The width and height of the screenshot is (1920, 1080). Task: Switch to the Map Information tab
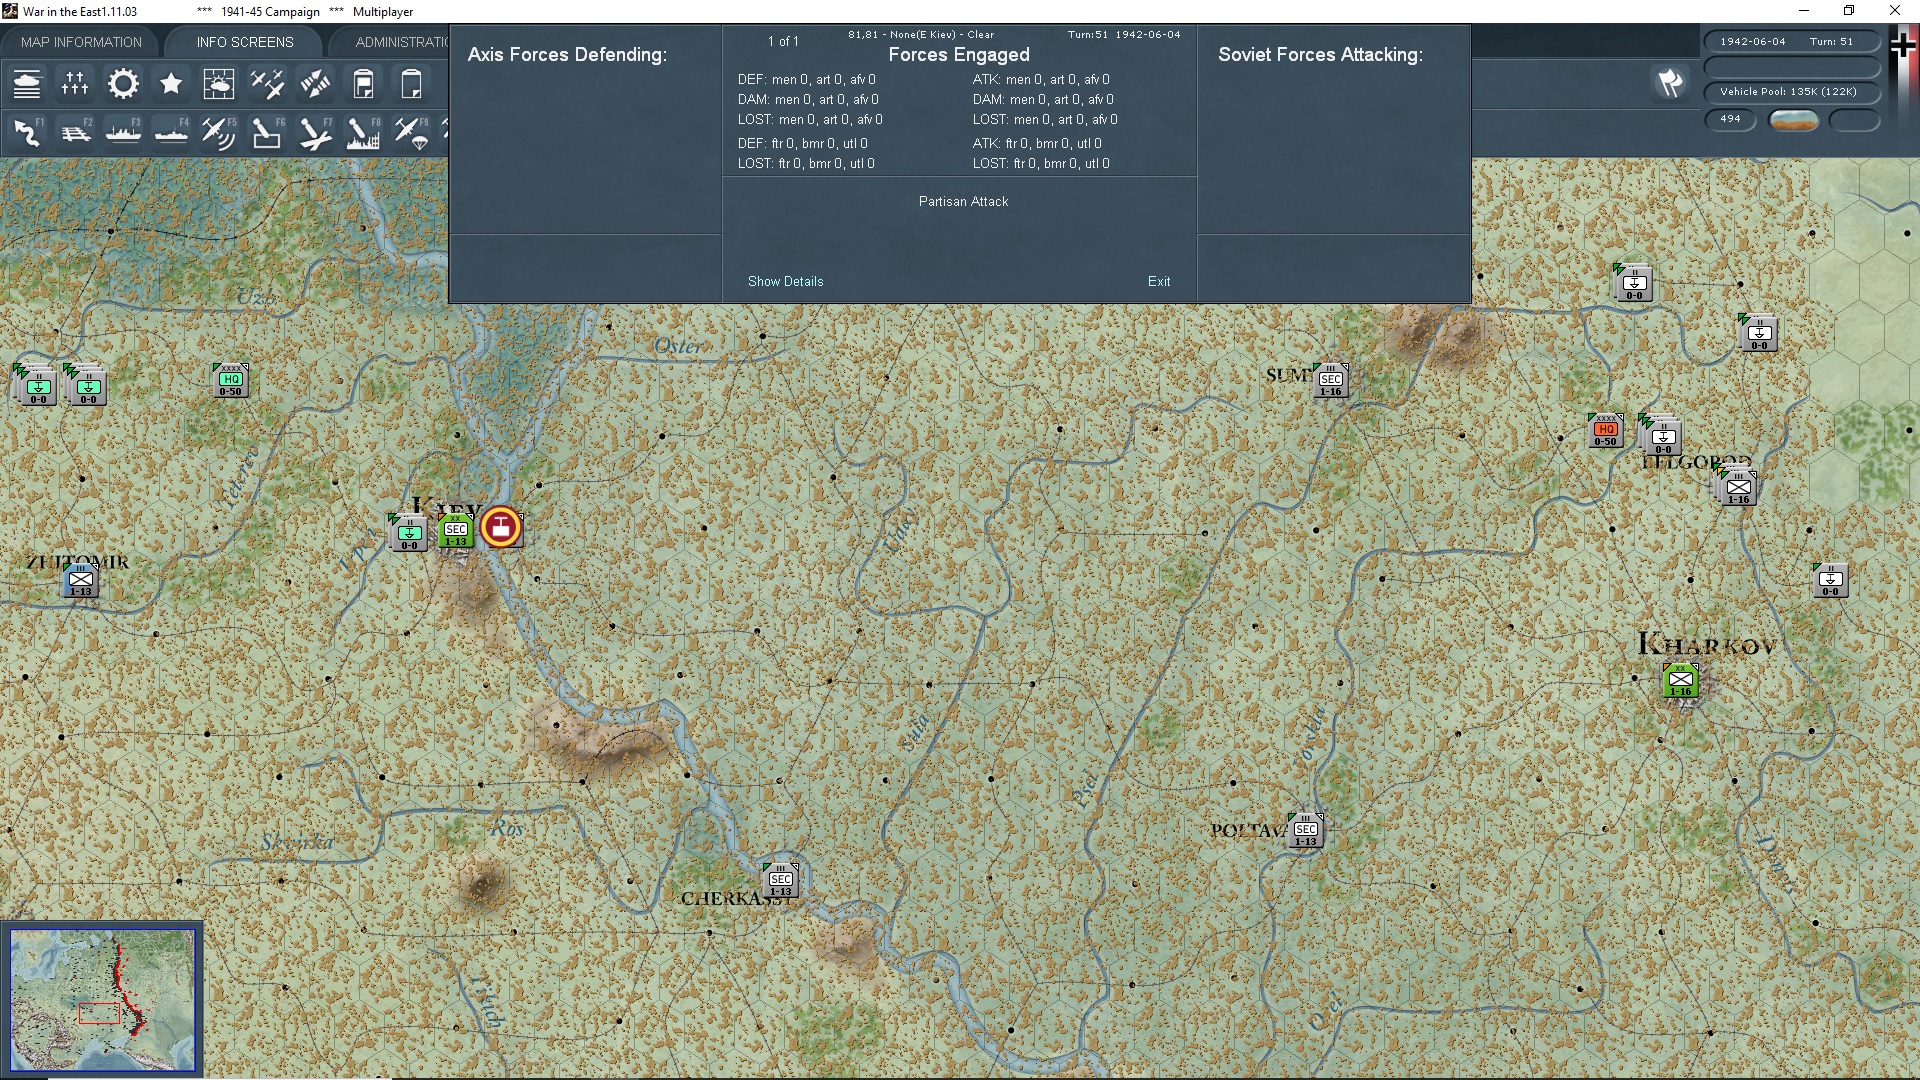[x=81, y=42]
